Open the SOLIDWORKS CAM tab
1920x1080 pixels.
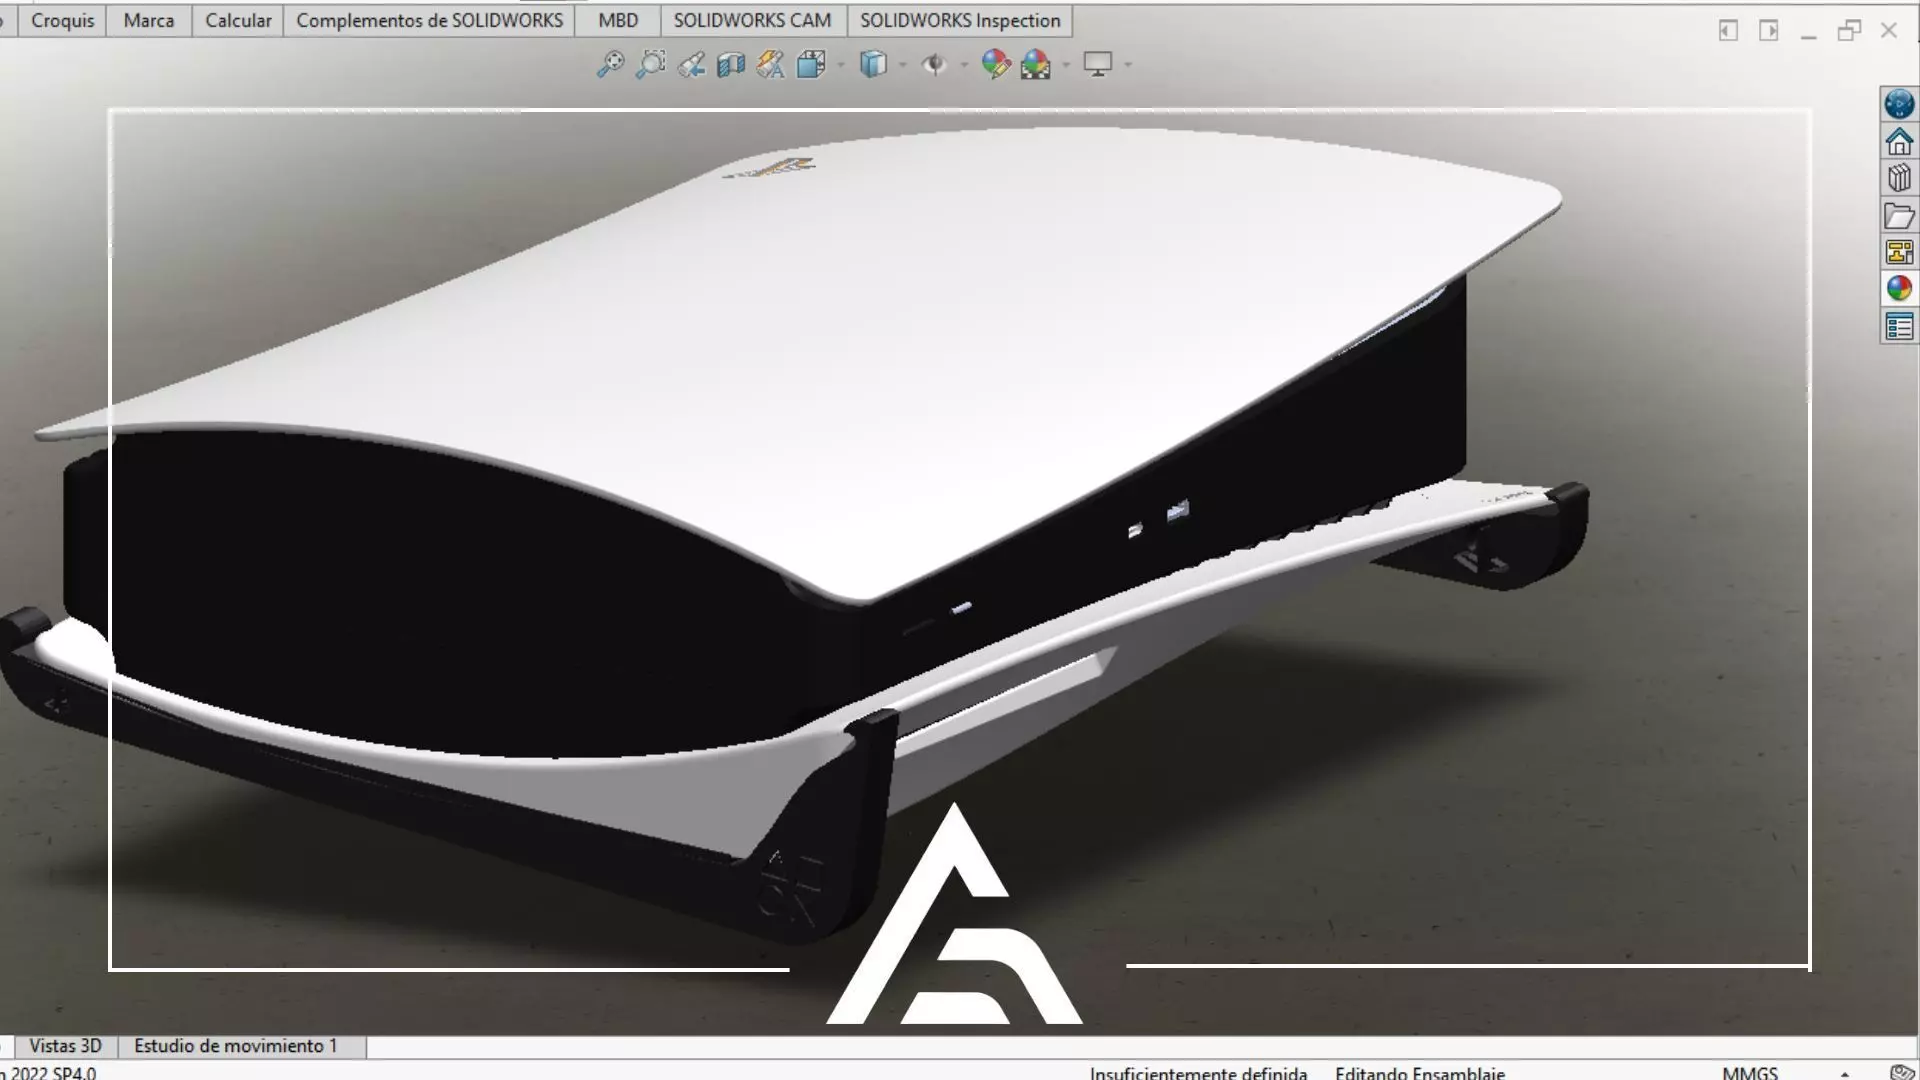[x=752, y=21]
